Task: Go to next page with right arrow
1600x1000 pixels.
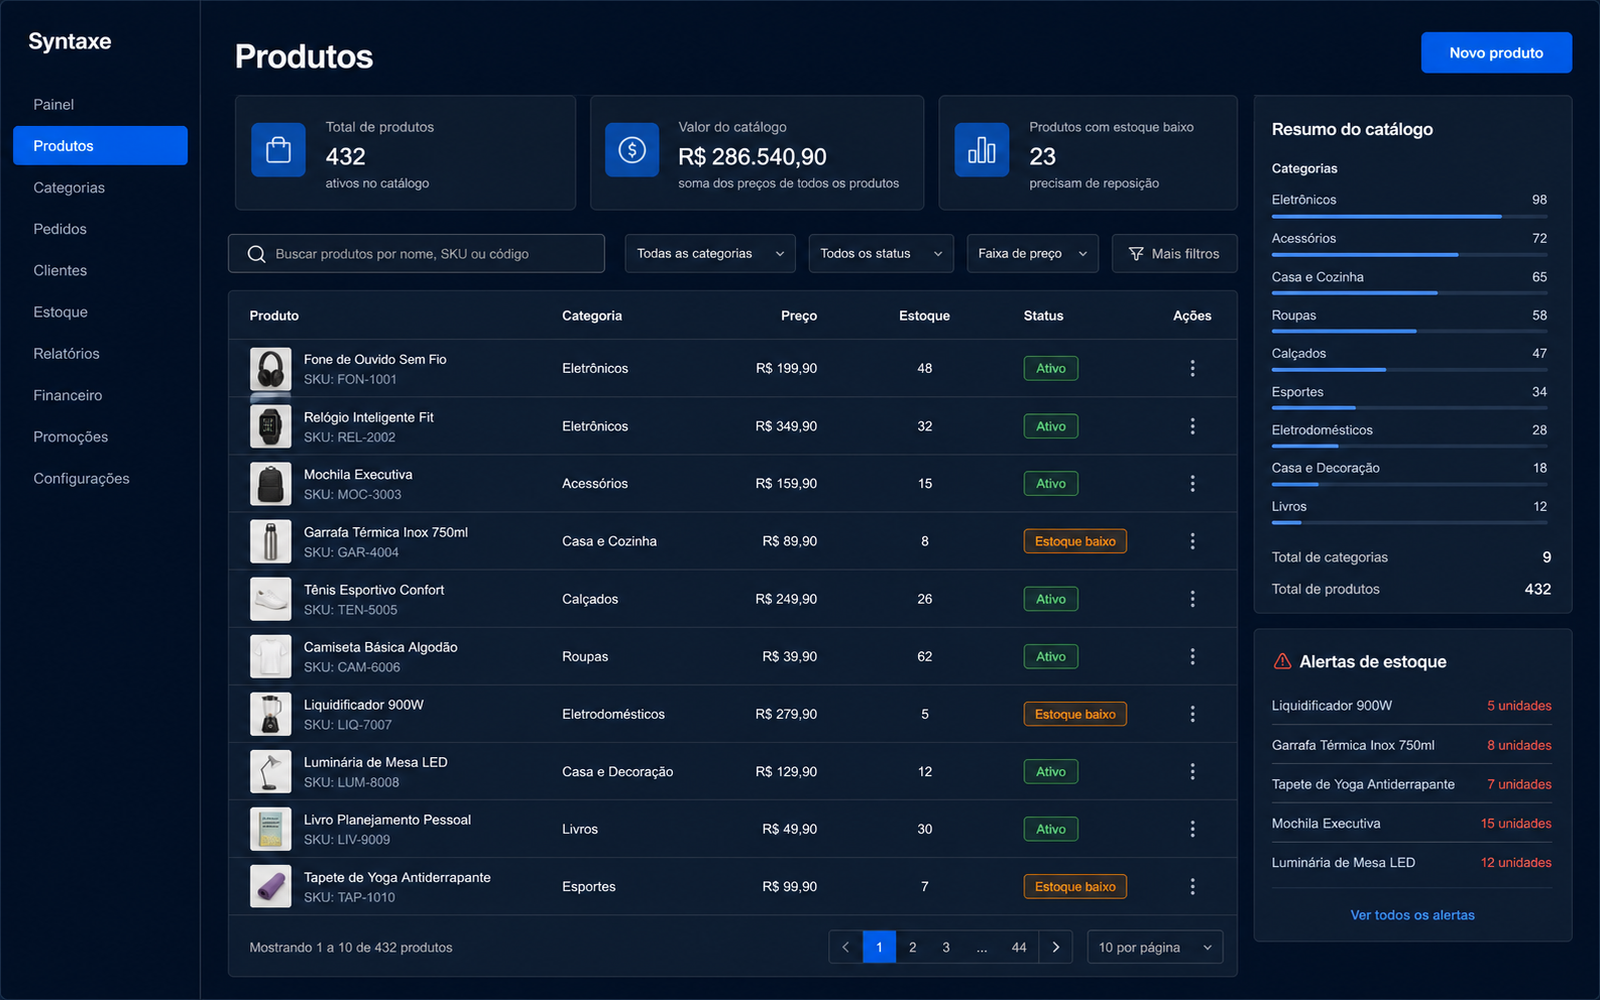Action: pos(1056,947)
